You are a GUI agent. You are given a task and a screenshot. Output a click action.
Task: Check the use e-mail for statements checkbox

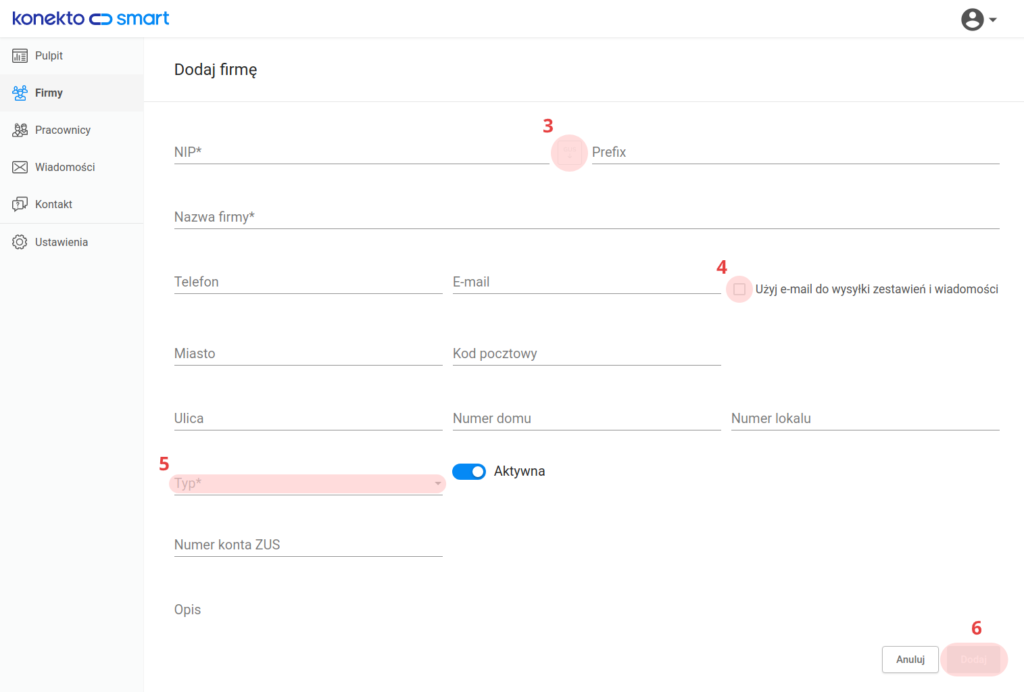click(739, 289)
